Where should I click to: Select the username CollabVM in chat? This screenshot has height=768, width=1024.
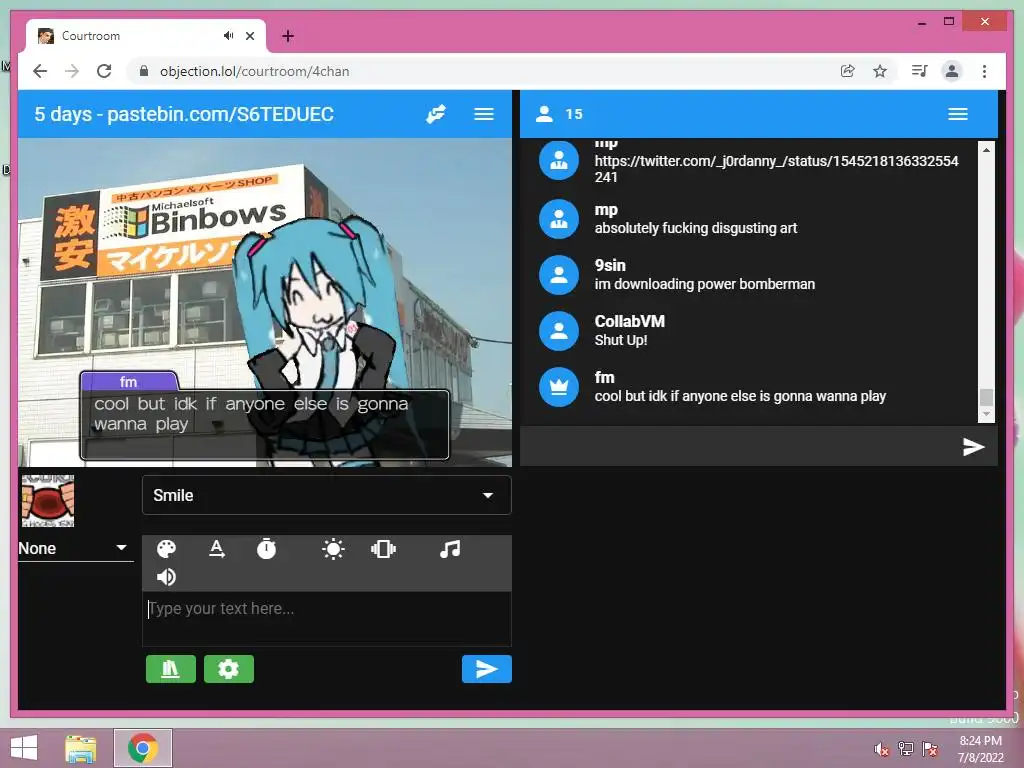tap(630, 321)
